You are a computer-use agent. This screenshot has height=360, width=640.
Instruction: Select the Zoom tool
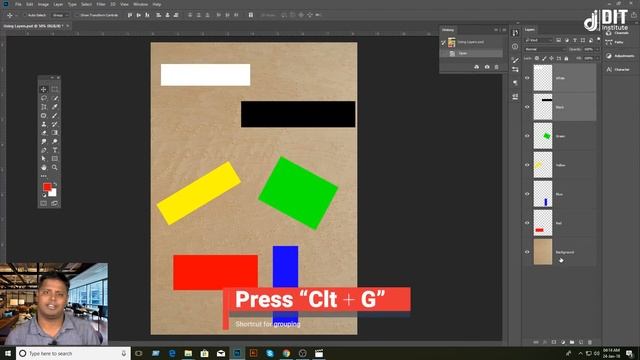(x=55, y=167)
